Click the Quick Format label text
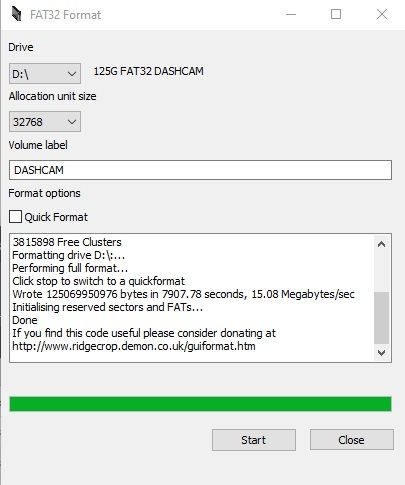Image resolution: width=405 pixels, height=485 pixels. 56,217
